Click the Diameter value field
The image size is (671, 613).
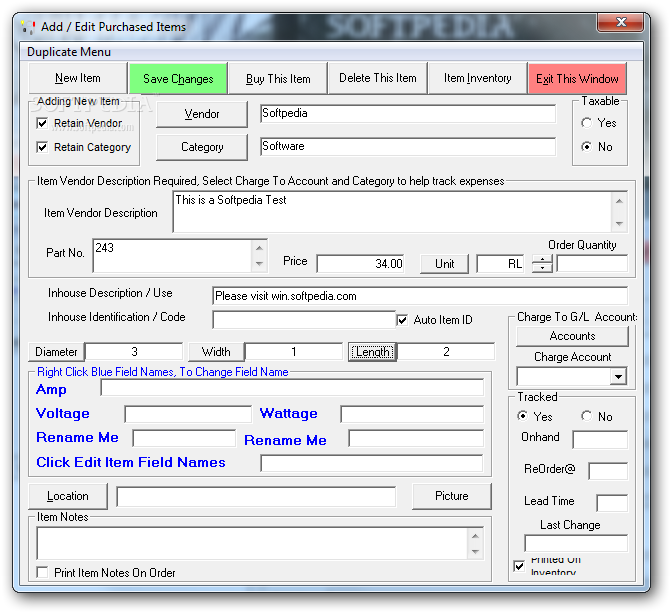pyautogui.click(x=134, y=352)
